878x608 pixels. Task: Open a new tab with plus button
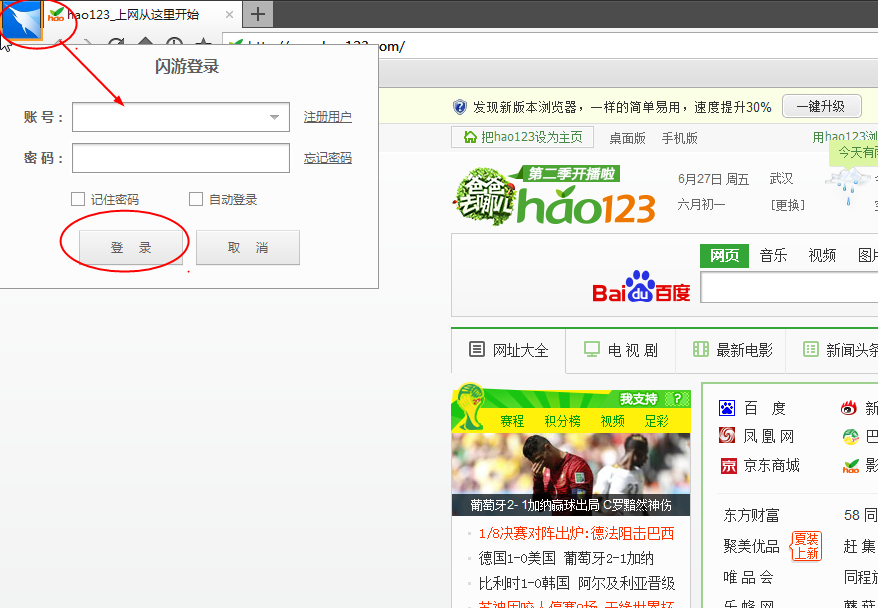tap(258, 14)
